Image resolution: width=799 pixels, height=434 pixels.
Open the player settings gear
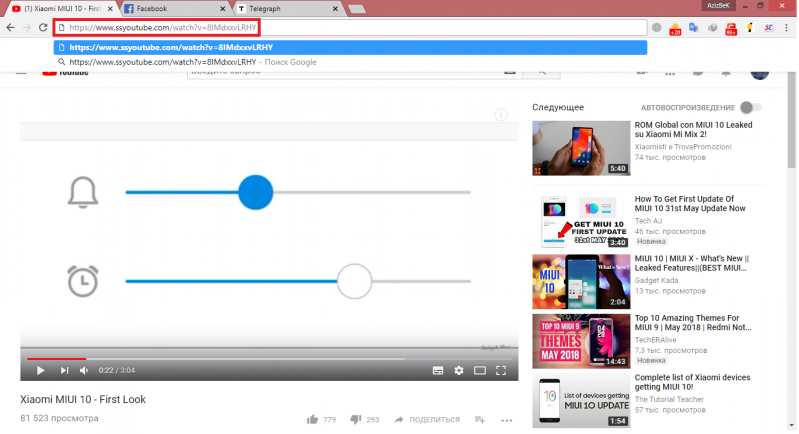[459, 370]
